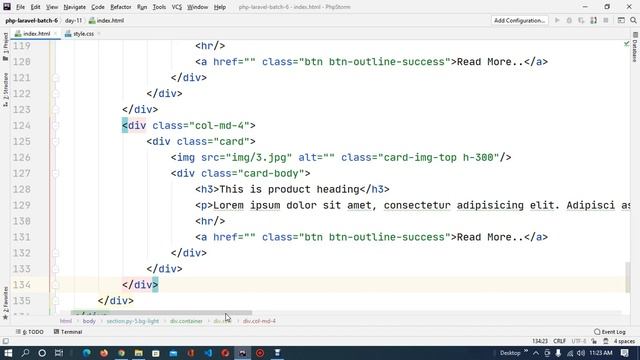640x360 pixels.
Task: Click the inspector hector icon in status bar
Action: pos(606,341)
